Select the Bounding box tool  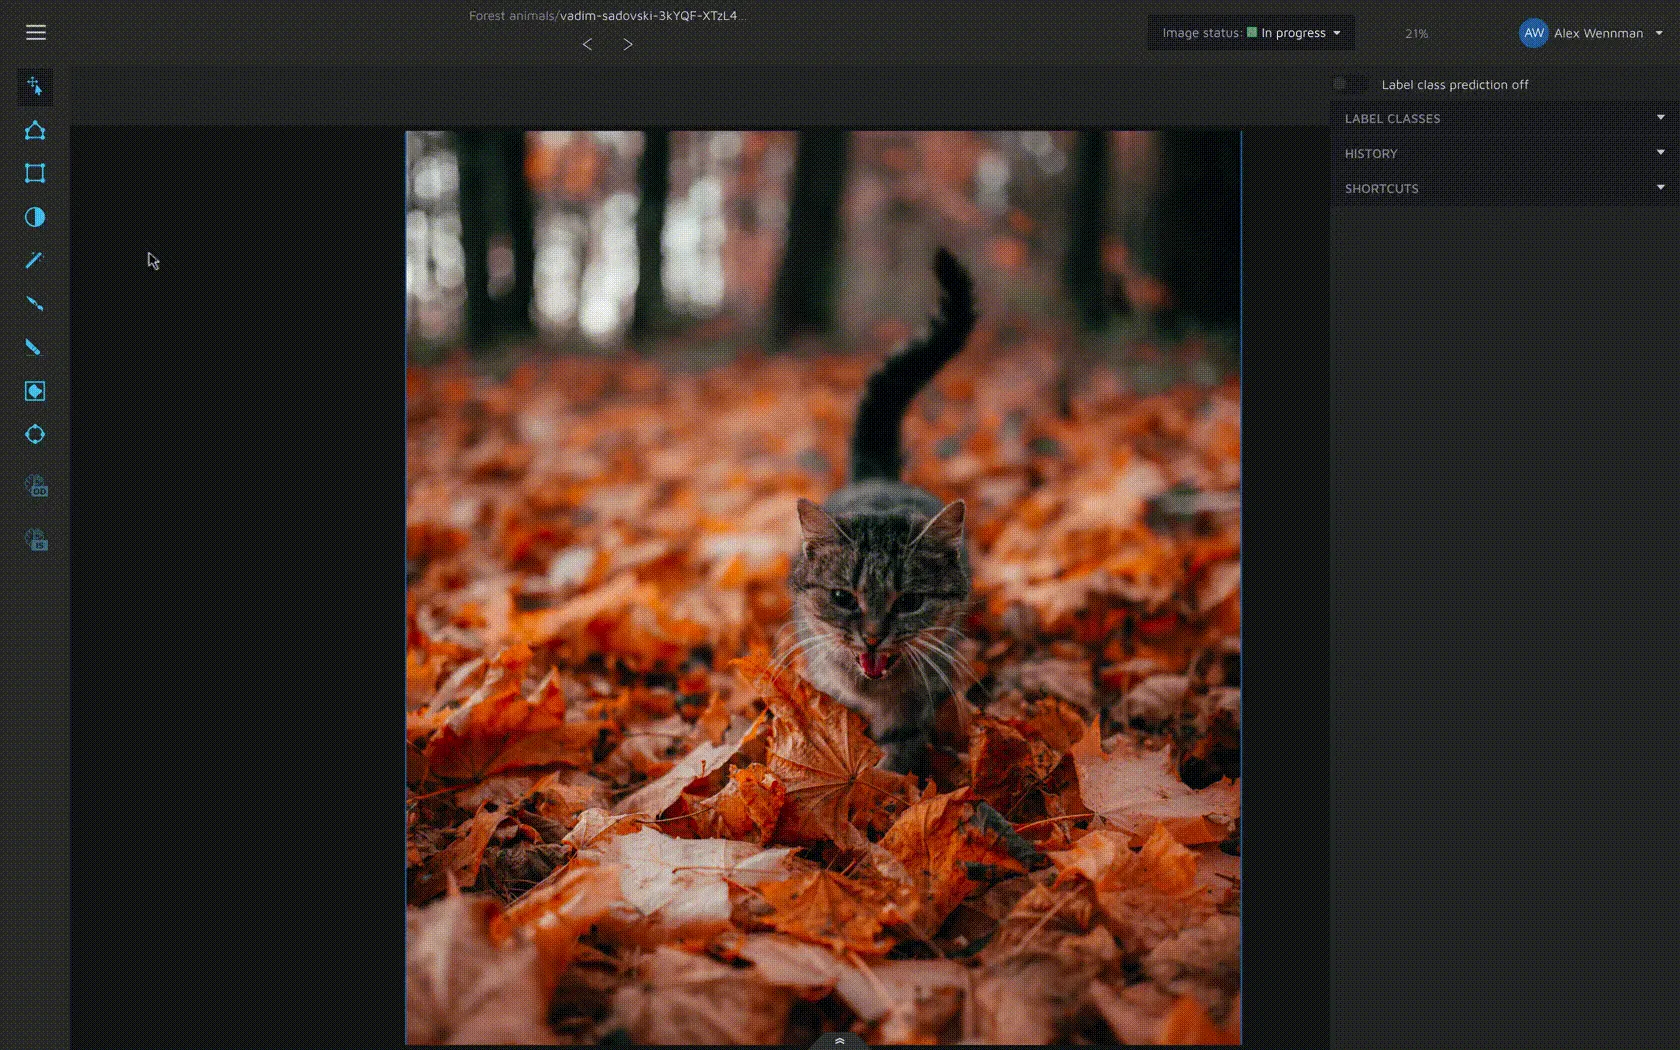(x=35, y=174)
